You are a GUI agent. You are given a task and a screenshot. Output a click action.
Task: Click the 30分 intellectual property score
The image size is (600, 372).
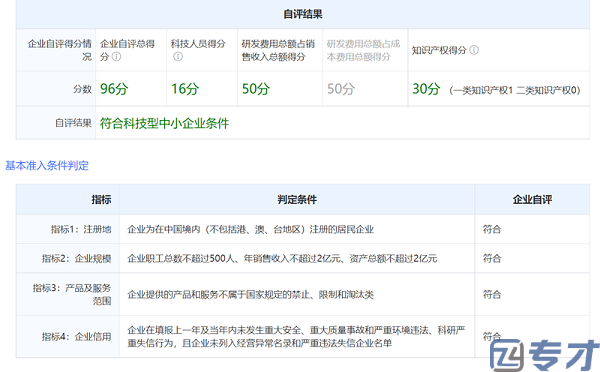click(426, 89)
